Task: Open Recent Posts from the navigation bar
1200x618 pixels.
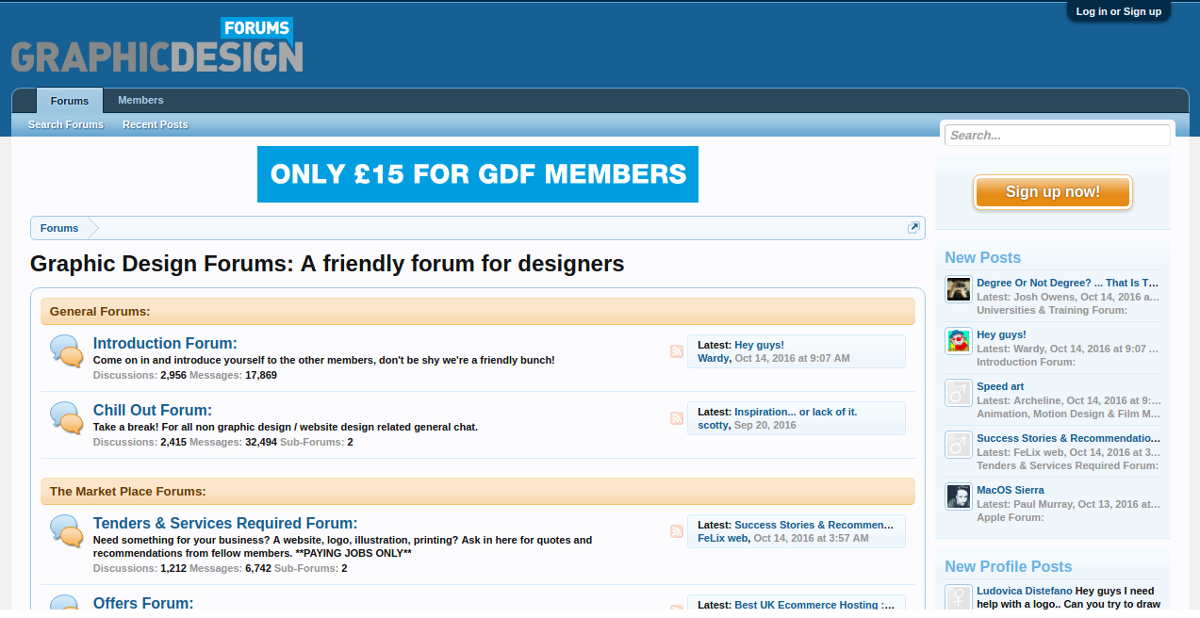Action: (x=155, y=124)
